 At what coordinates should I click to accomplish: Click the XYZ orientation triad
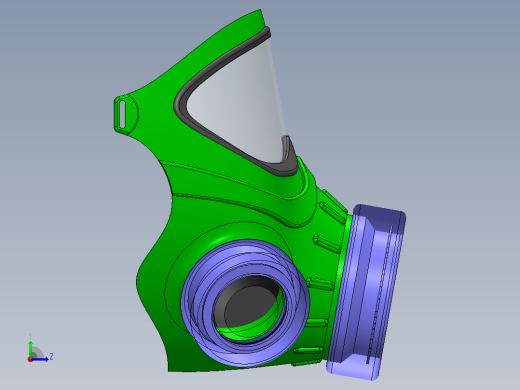coord(39,348)
